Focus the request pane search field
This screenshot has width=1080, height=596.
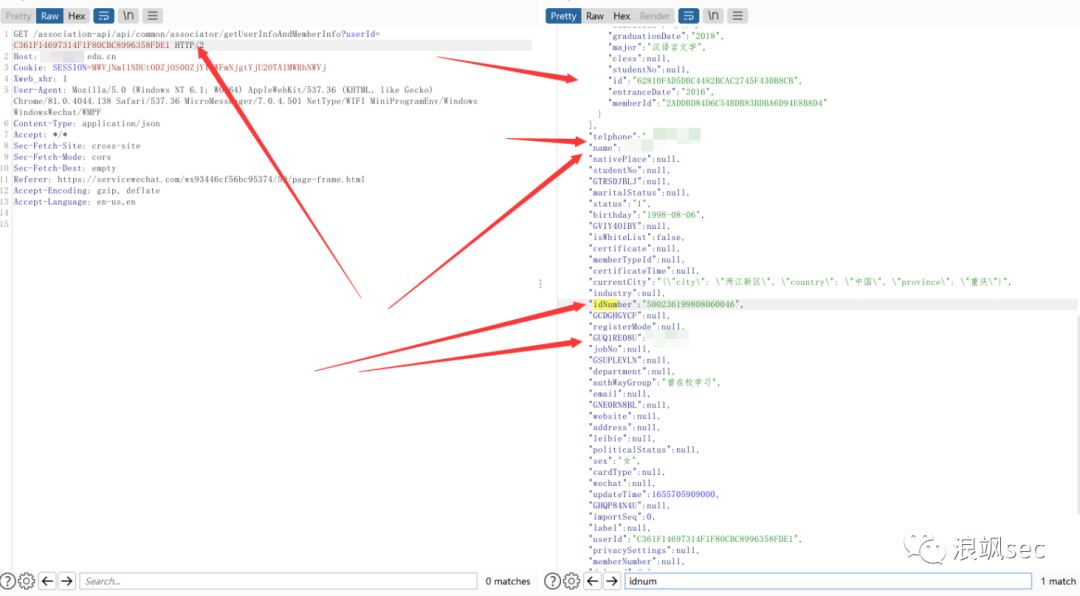(x=278, y=581)
